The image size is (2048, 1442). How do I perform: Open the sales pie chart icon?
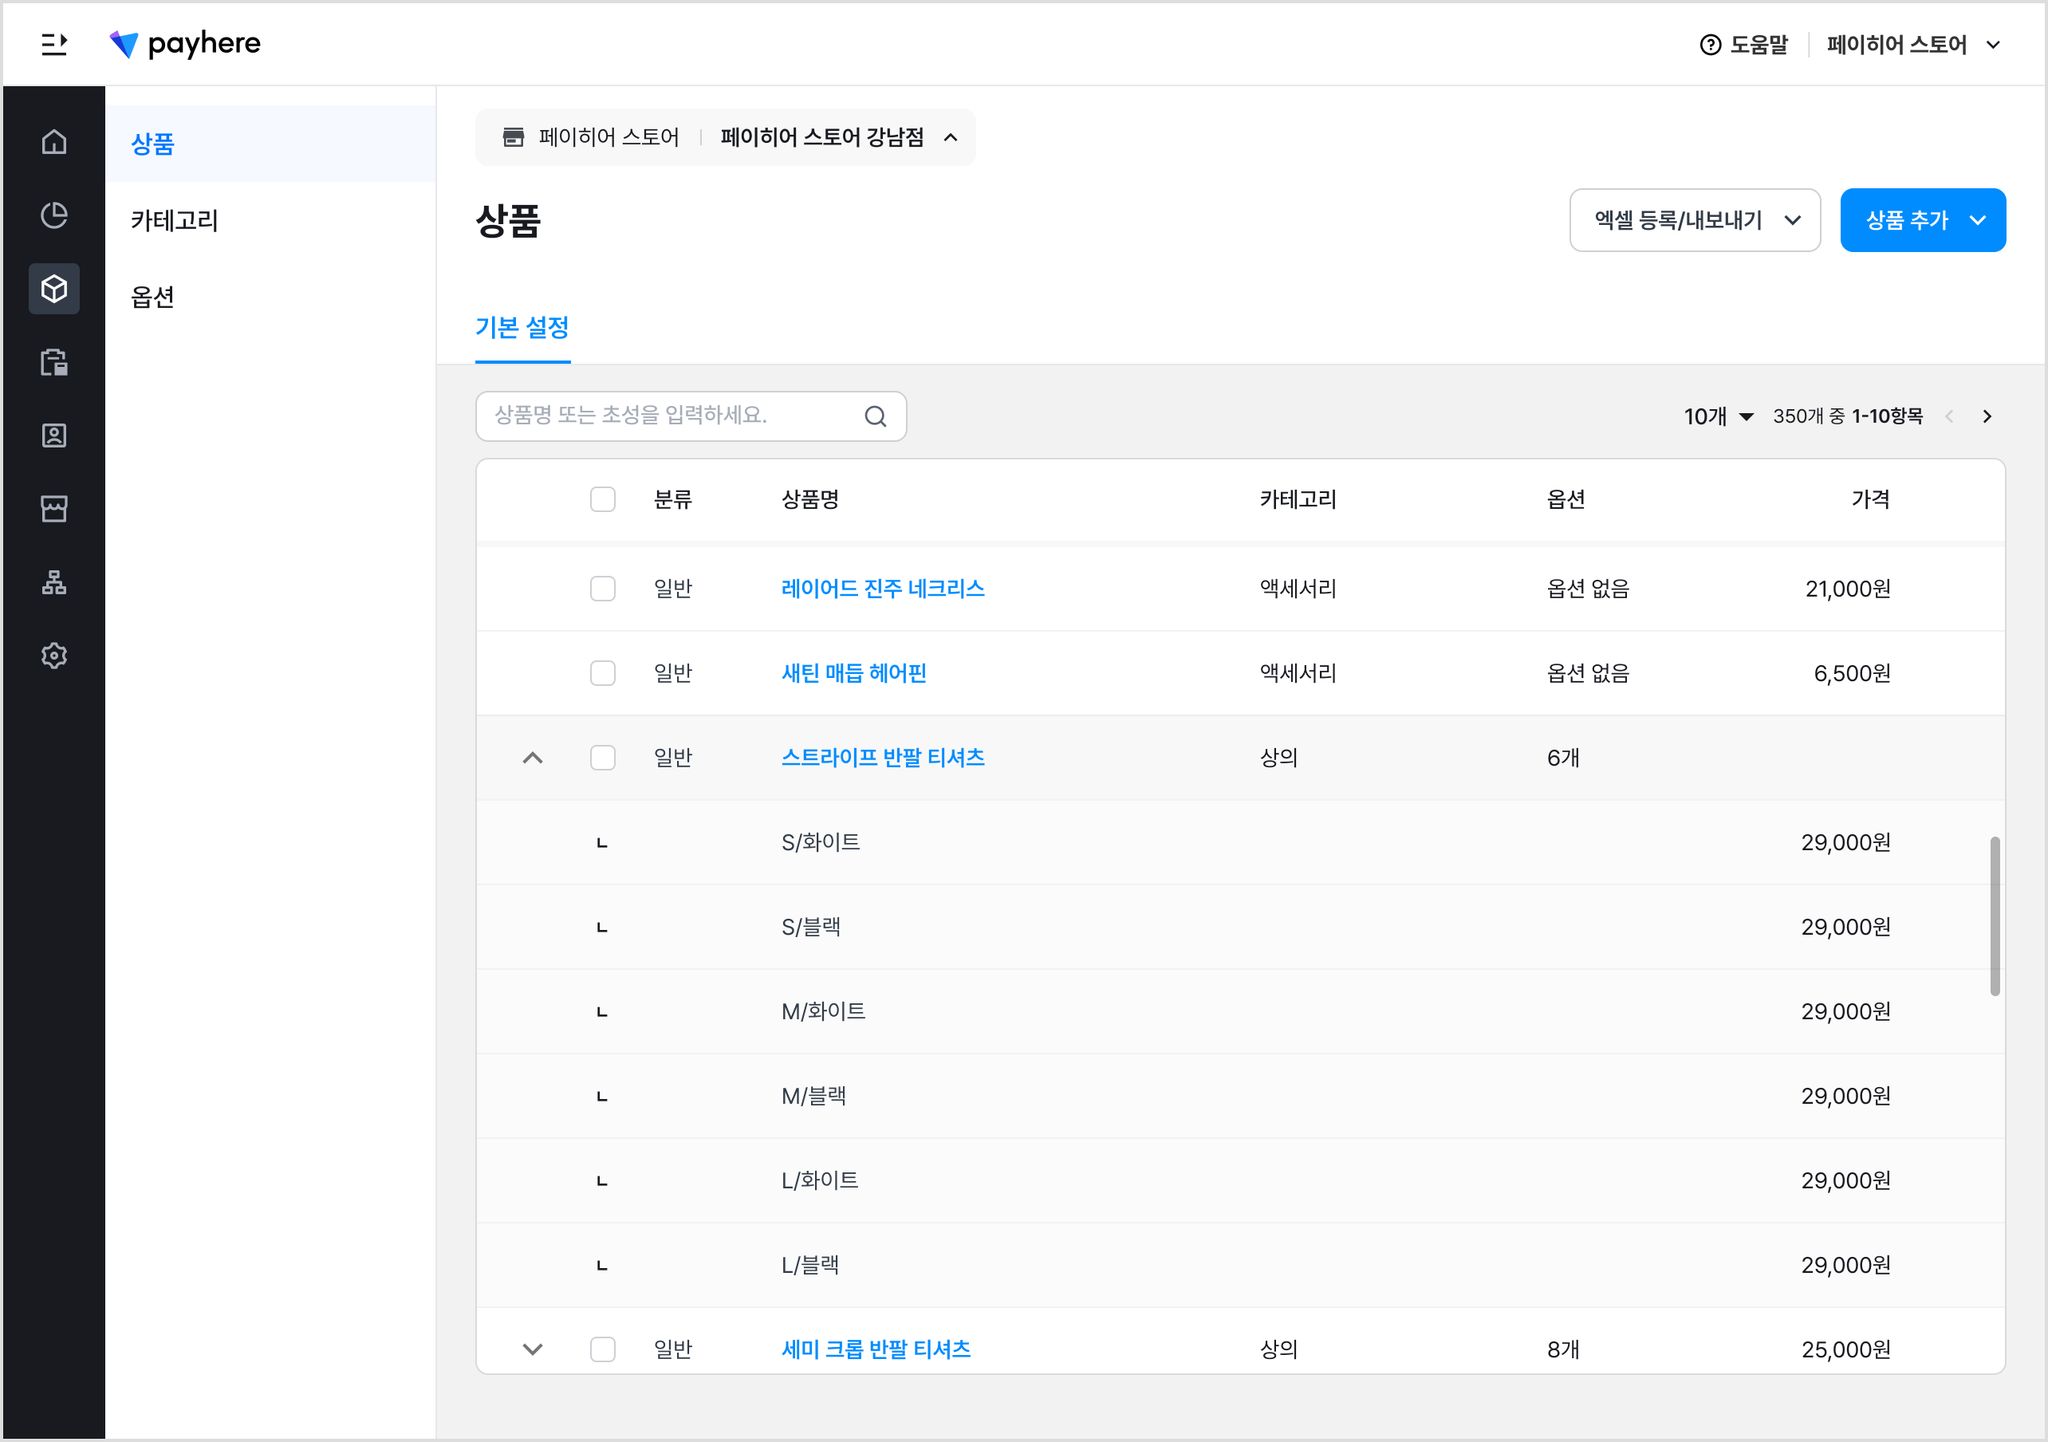54,215
